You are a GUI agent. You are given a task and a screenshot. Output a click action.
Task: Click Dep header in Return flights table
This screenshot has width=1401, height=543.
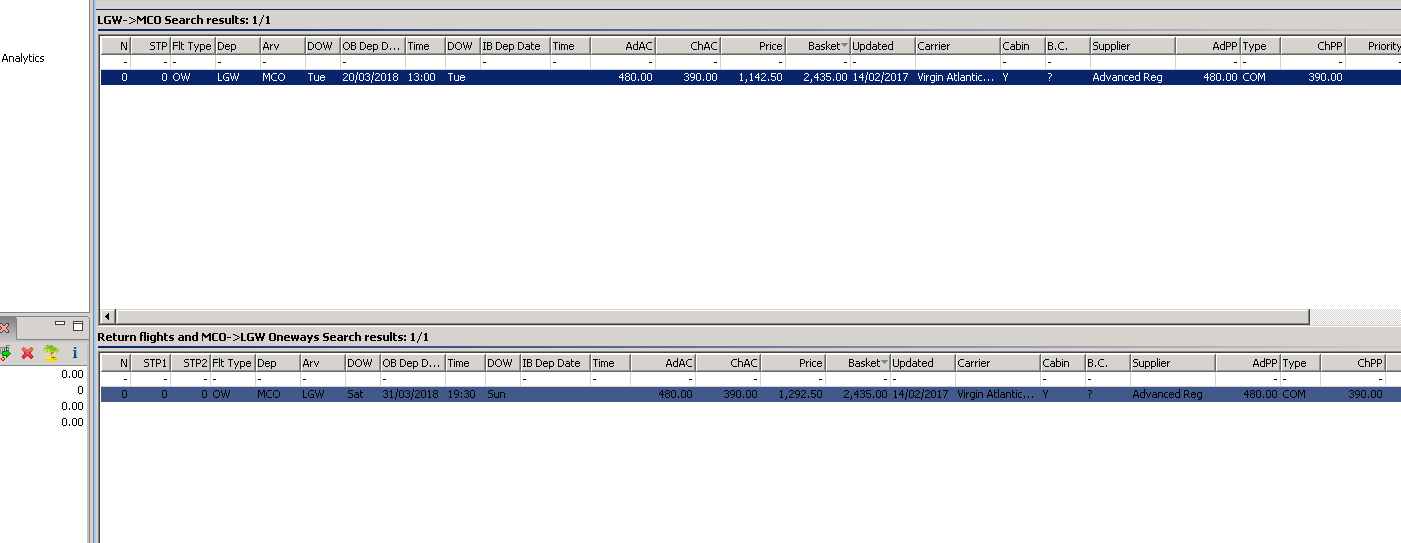[x=277, y=363]
